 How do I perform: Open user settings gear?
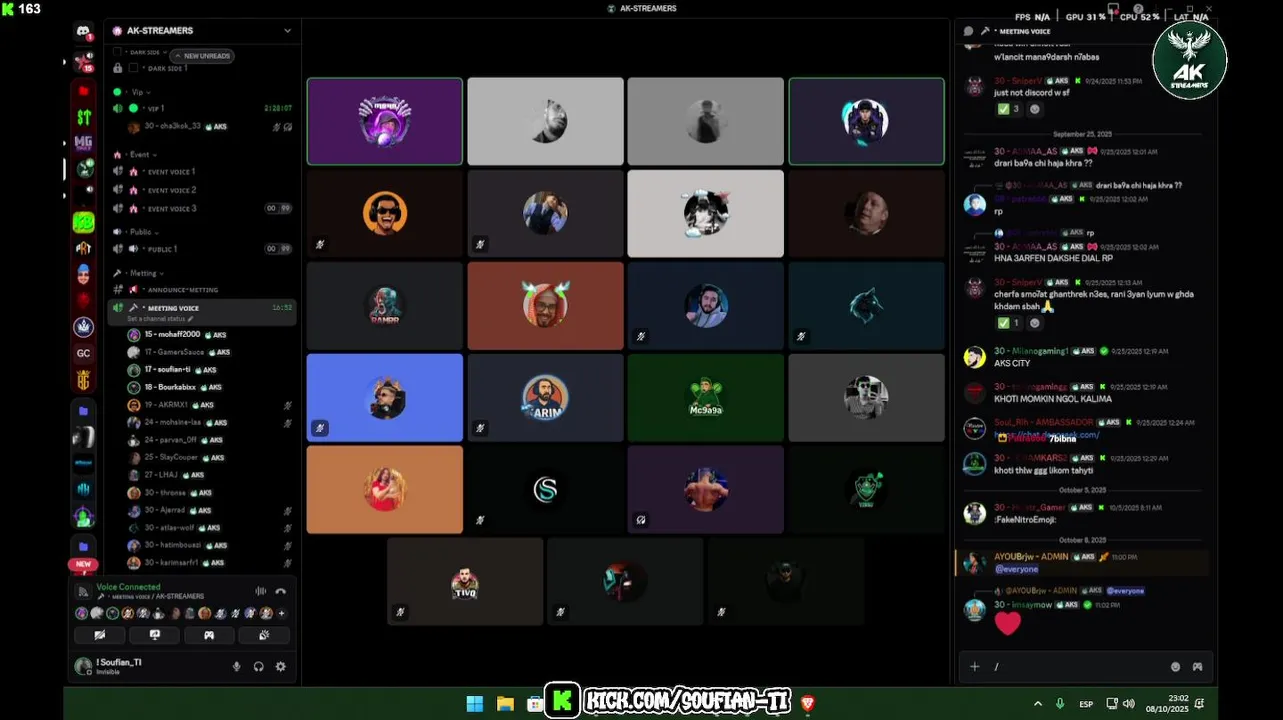pos(280,666)
